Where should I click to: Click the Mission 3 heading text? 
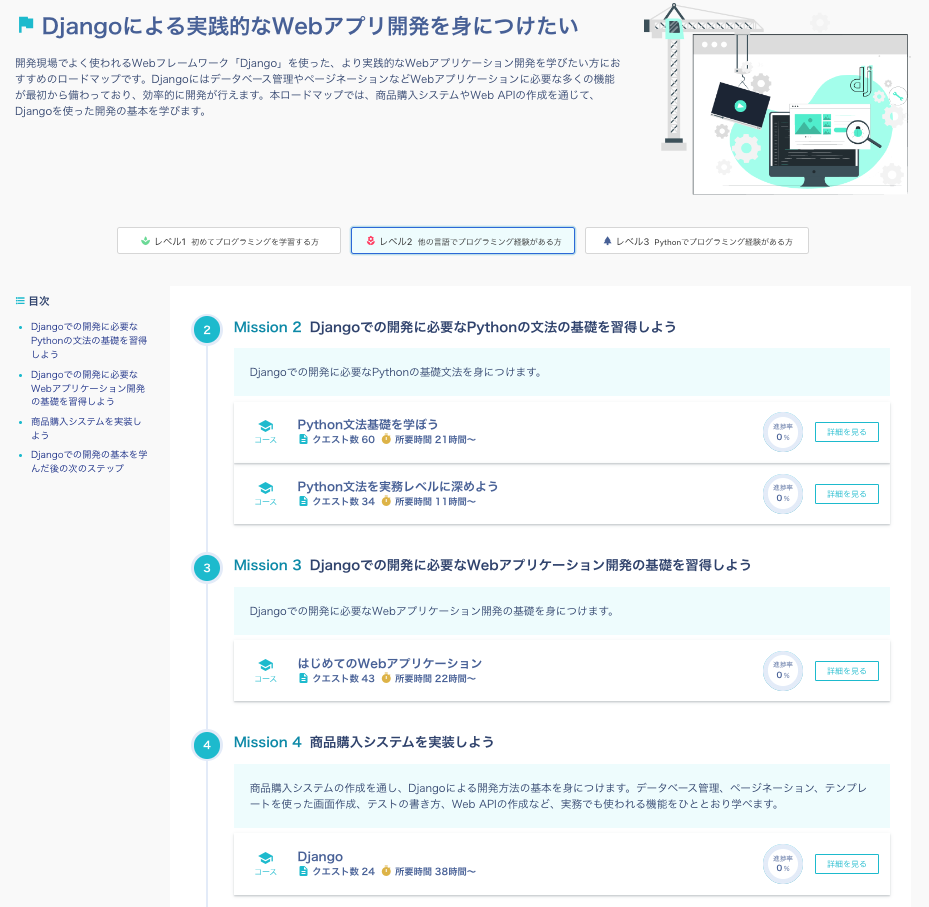[492, 565]
